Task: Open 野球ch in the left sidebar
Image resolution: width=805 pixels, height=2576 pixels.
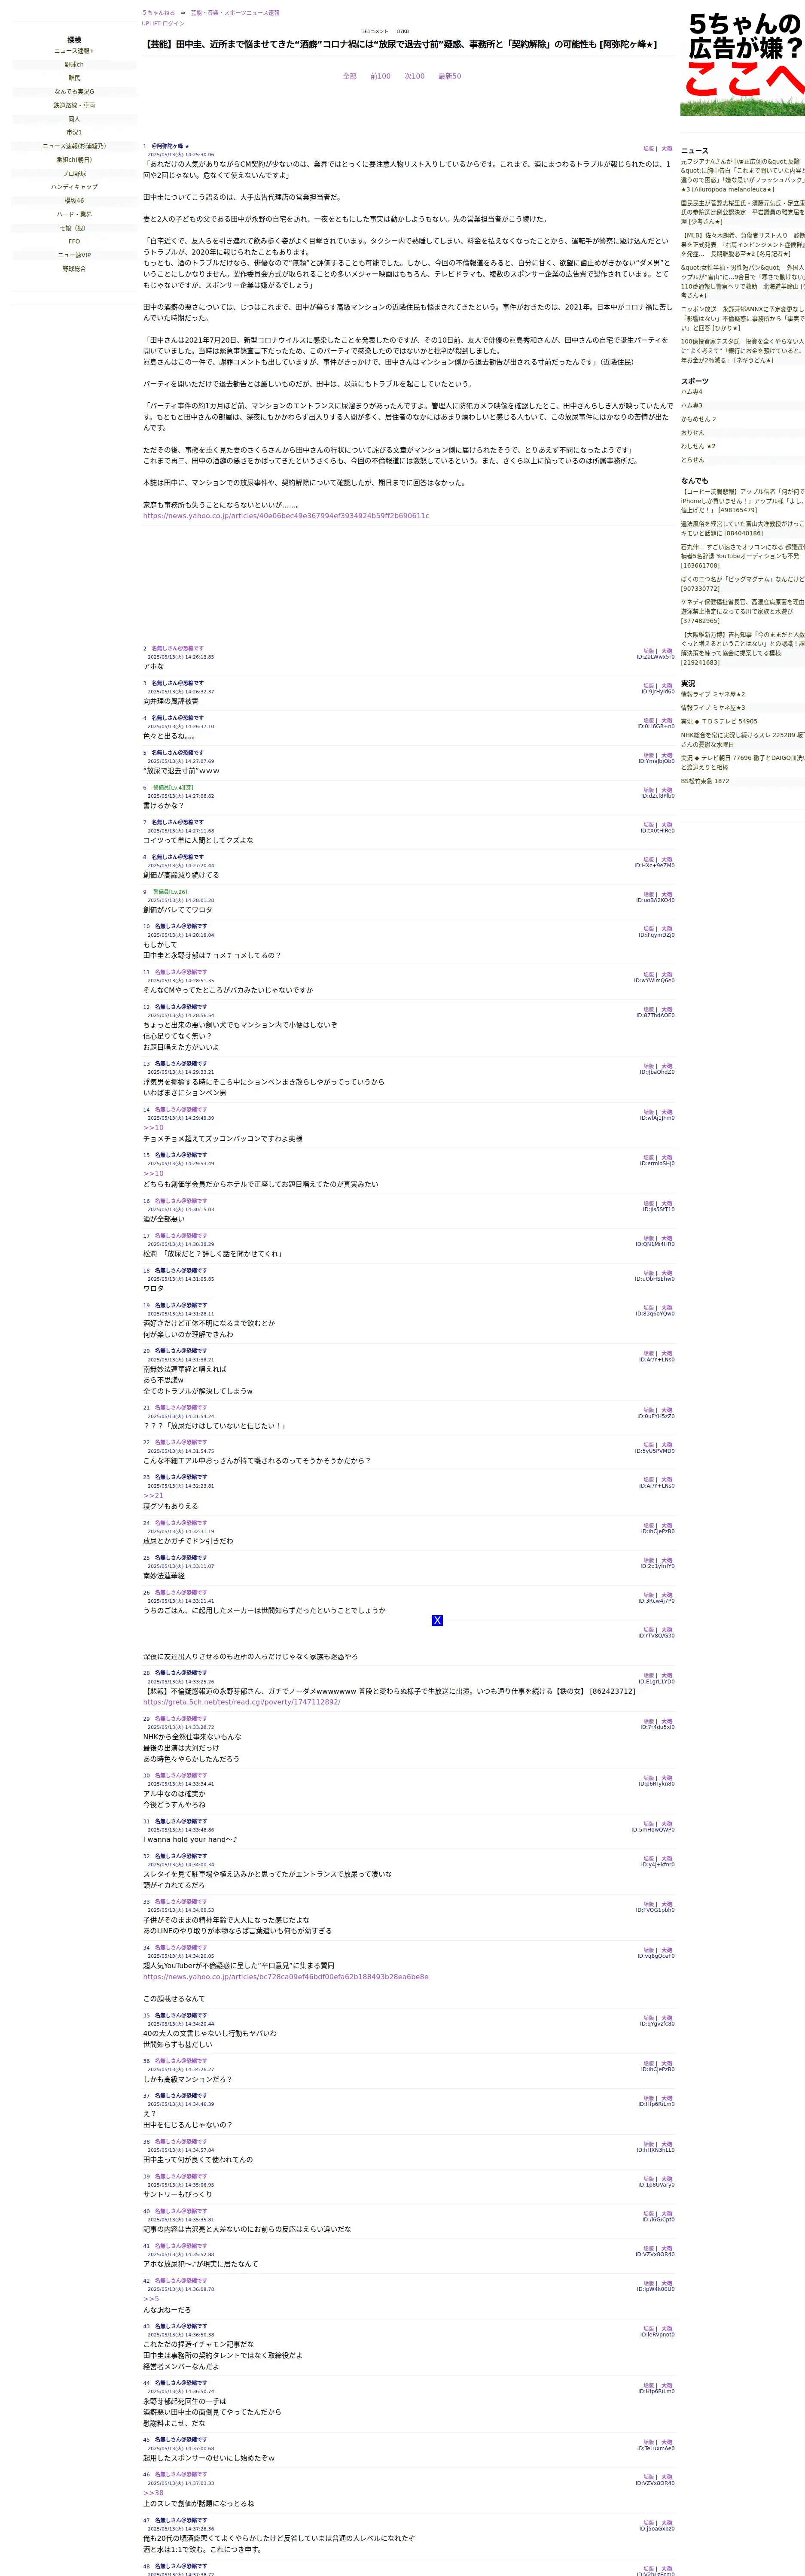Action: coord(74,64)
